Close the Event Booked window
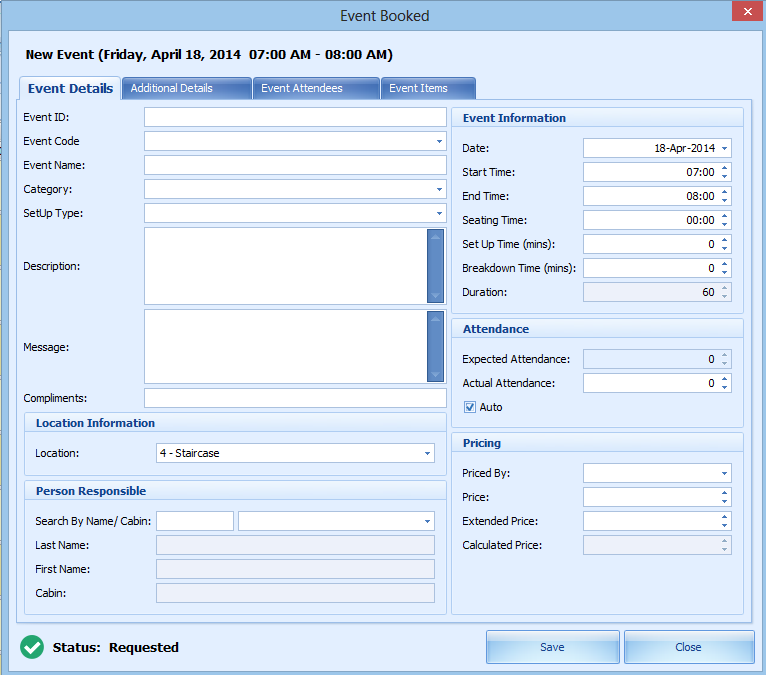 747,11
